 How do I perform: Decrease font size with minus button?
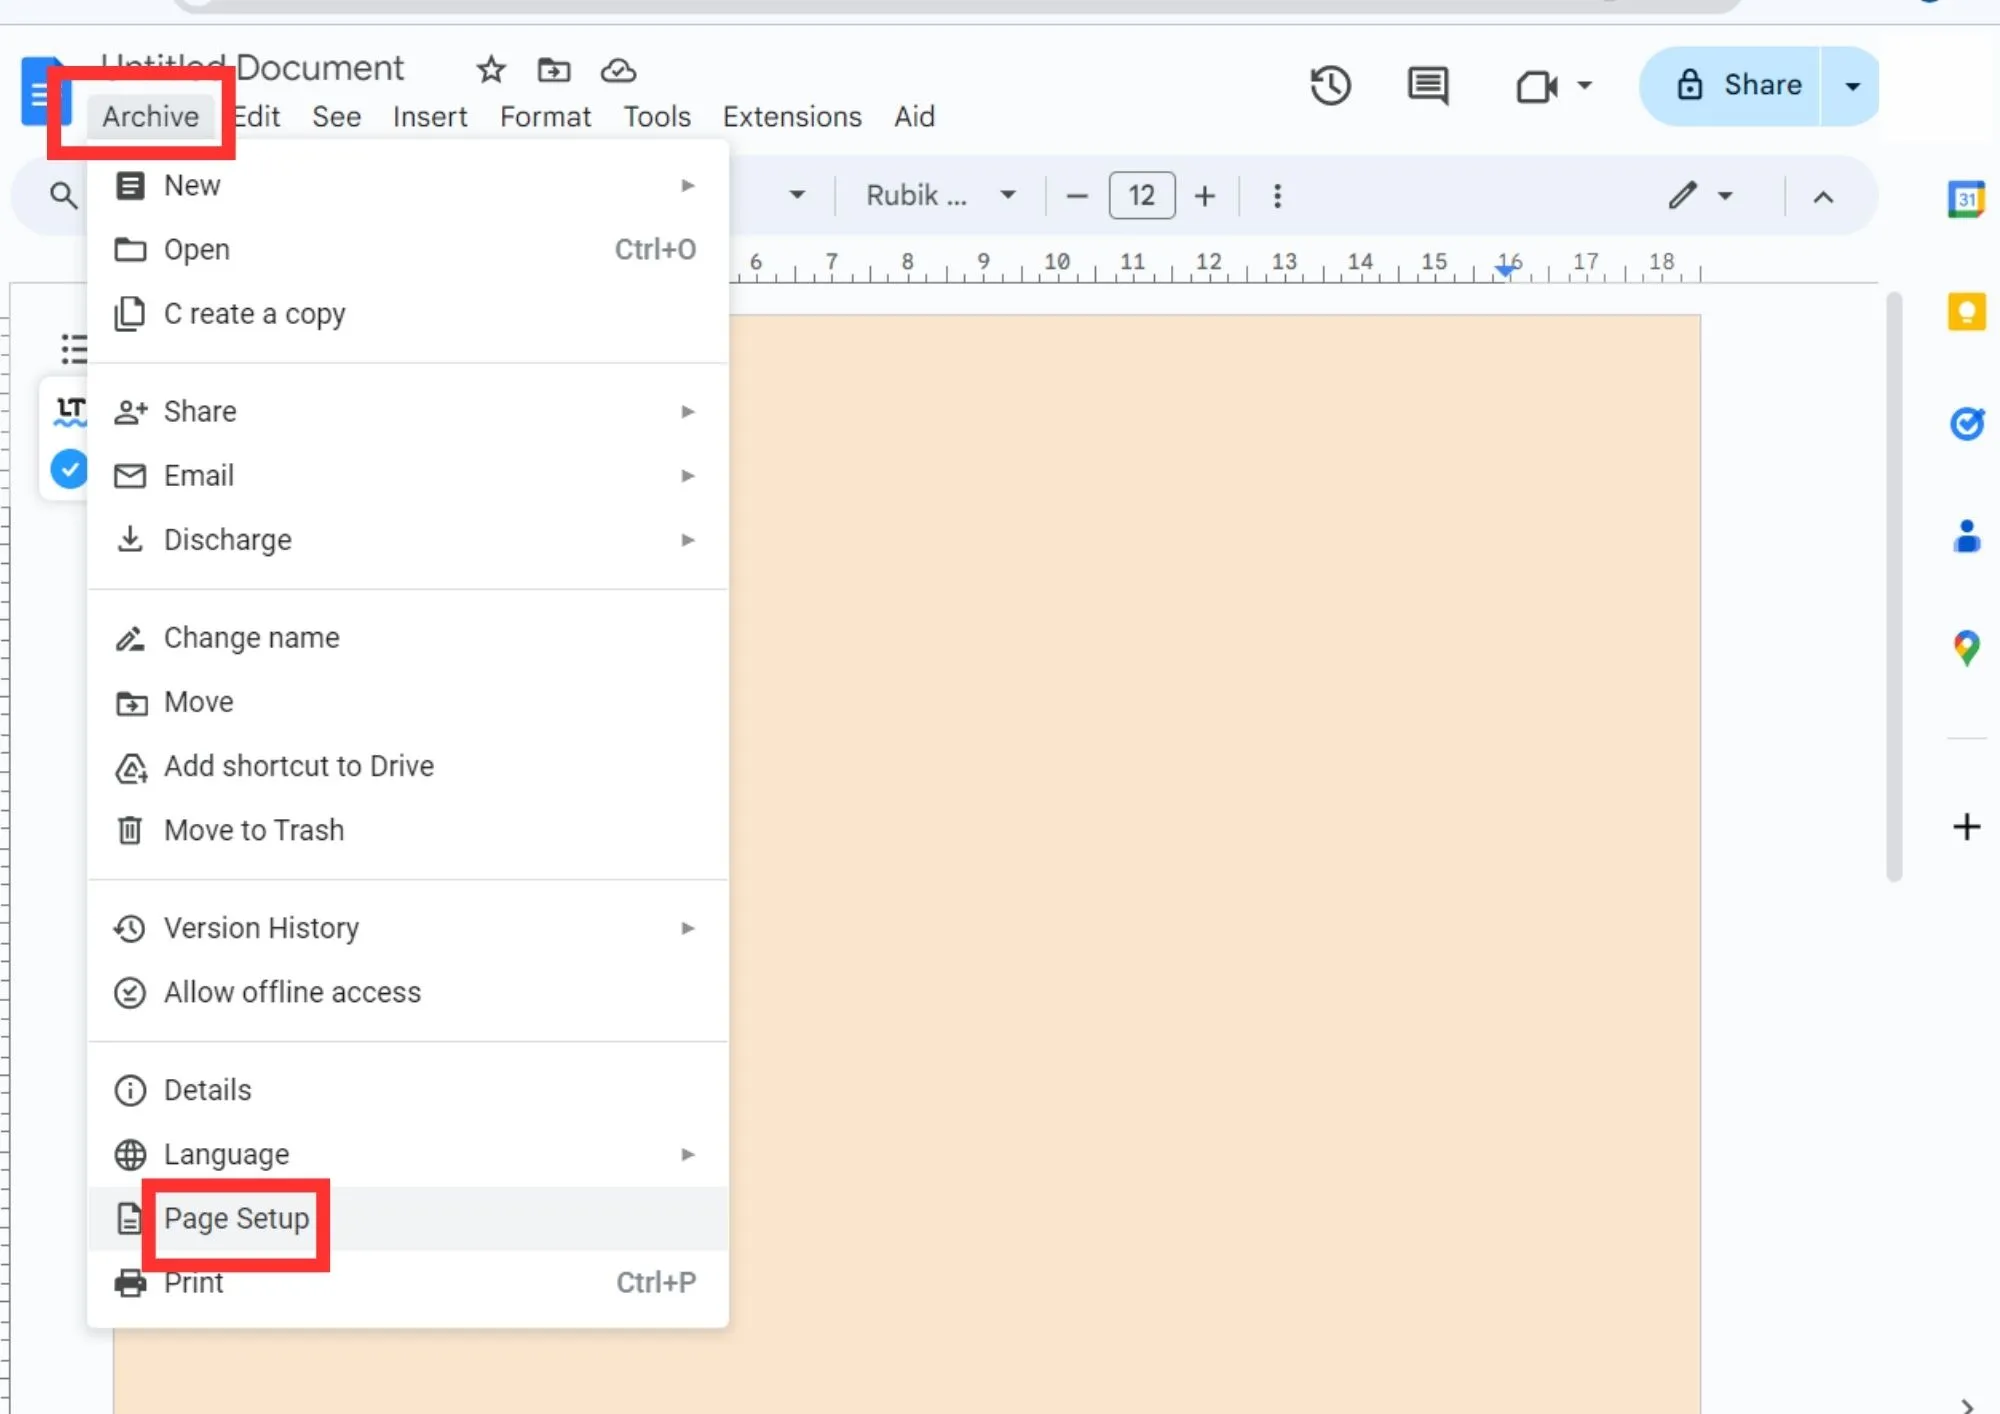(1076, 196)
